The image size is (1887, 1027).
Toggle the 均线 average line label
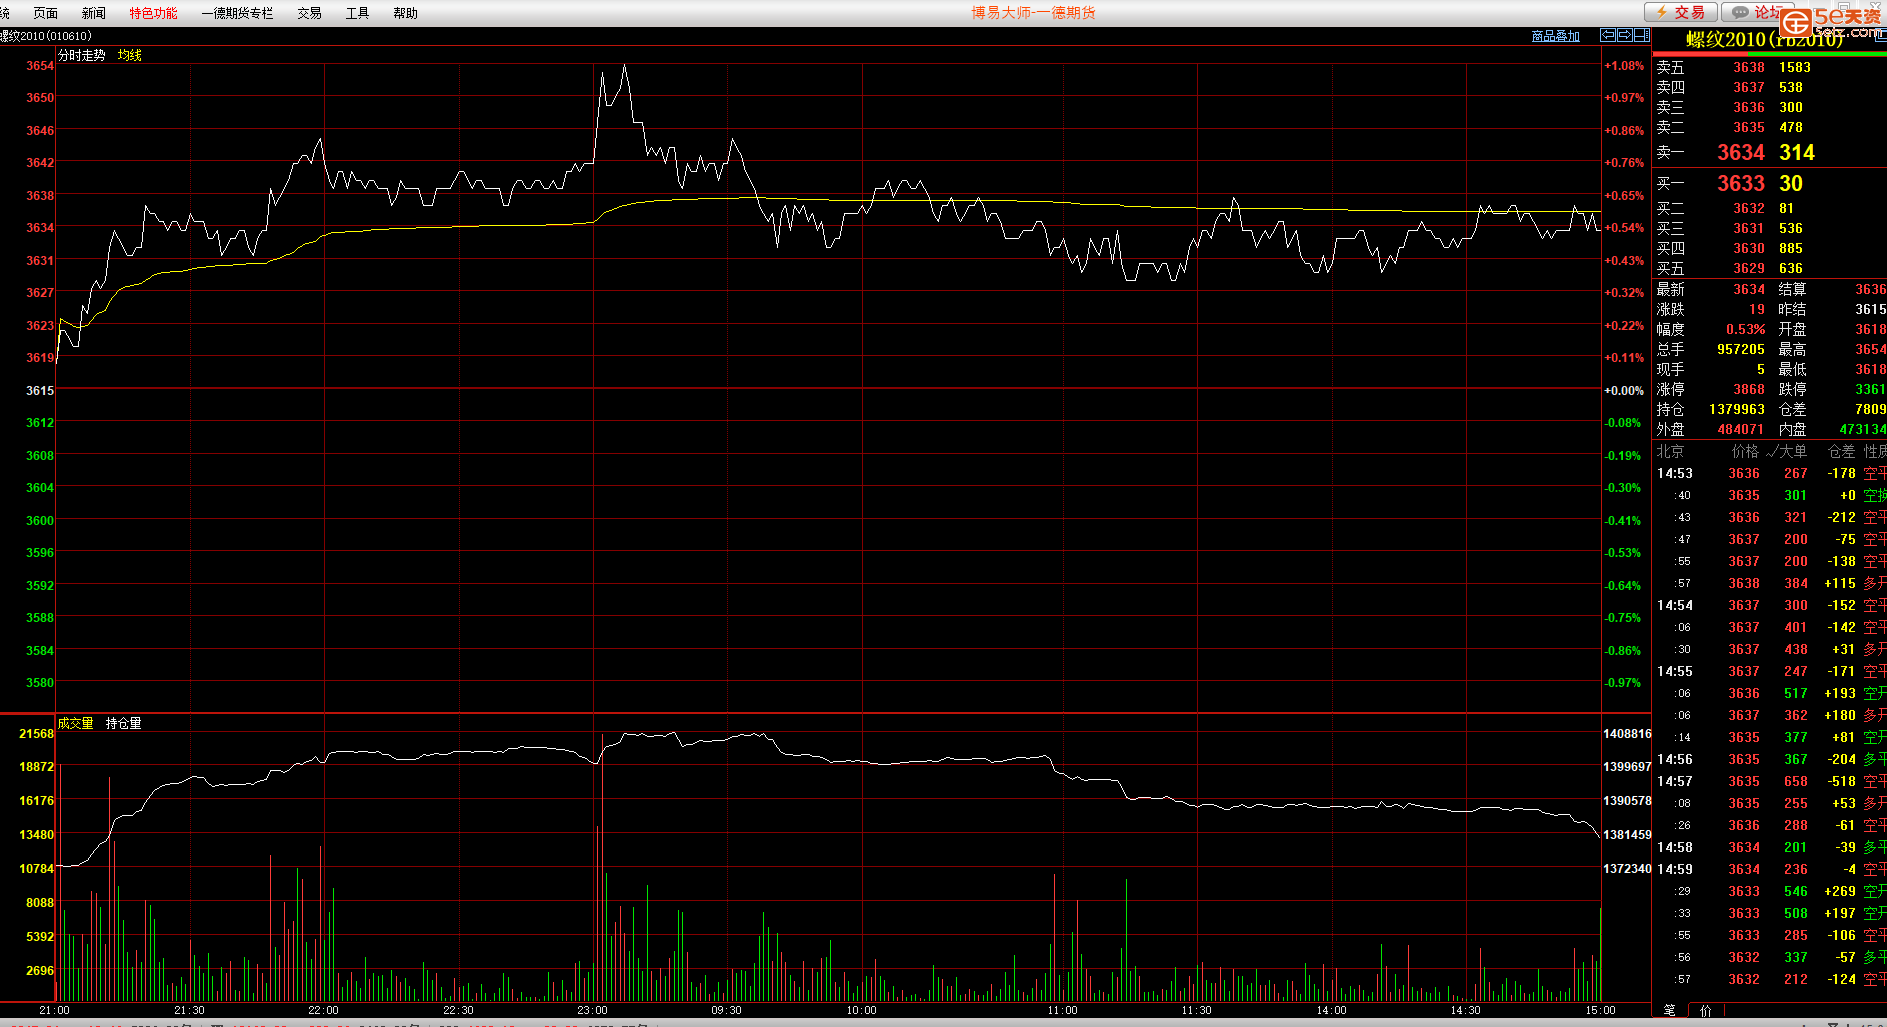tap(129, 55)
